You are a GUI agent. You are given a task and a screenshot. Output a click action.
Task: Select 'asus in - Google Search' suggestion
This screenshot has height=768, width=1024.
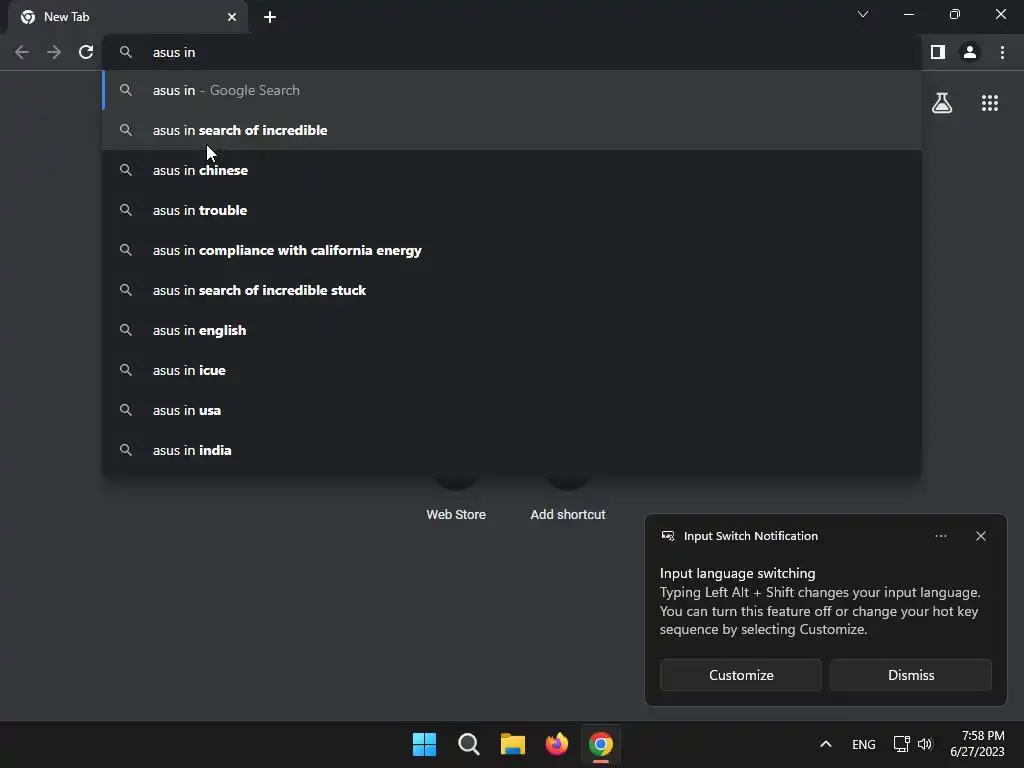pos(512,90)
